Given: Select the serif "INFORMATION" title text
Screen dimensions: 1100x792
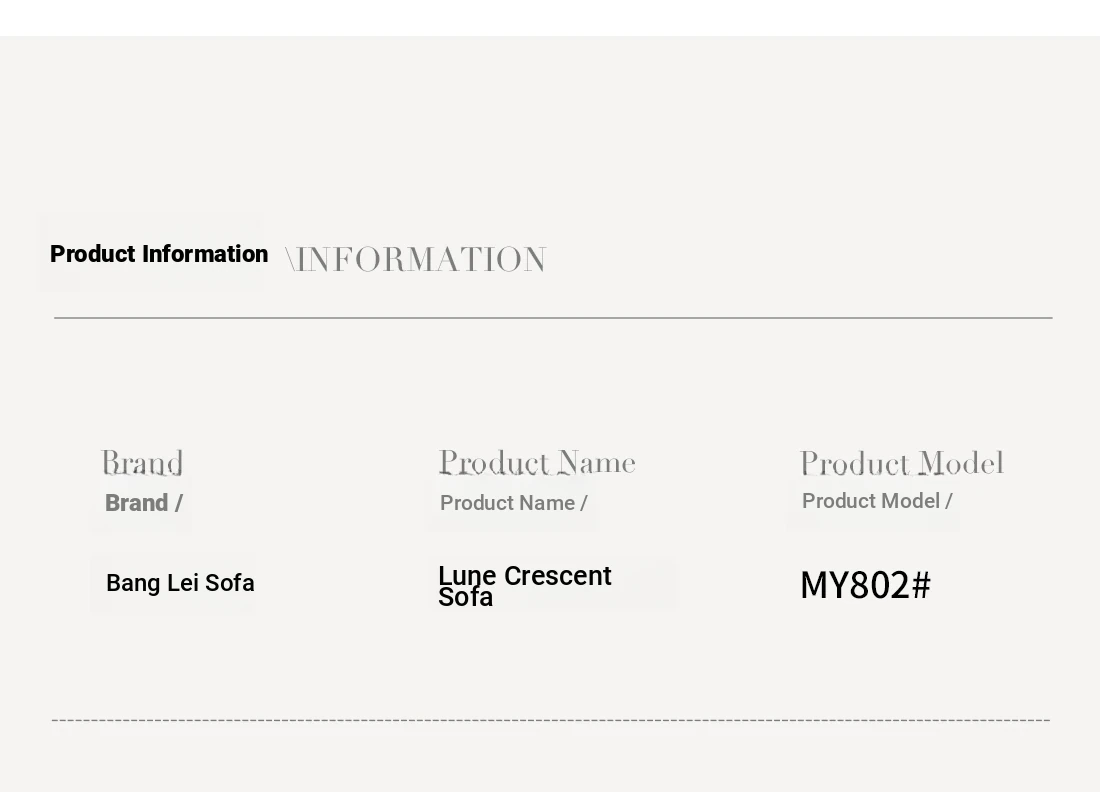Looking at the screenshot, I should coord(421,260).
